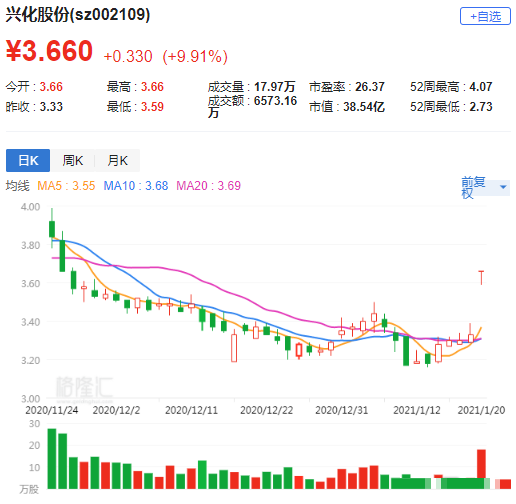Open the 前复权 adjustment dropdown
Image resolution: width=516 pixels, height=504 pixels.
(x=485, y=187)
